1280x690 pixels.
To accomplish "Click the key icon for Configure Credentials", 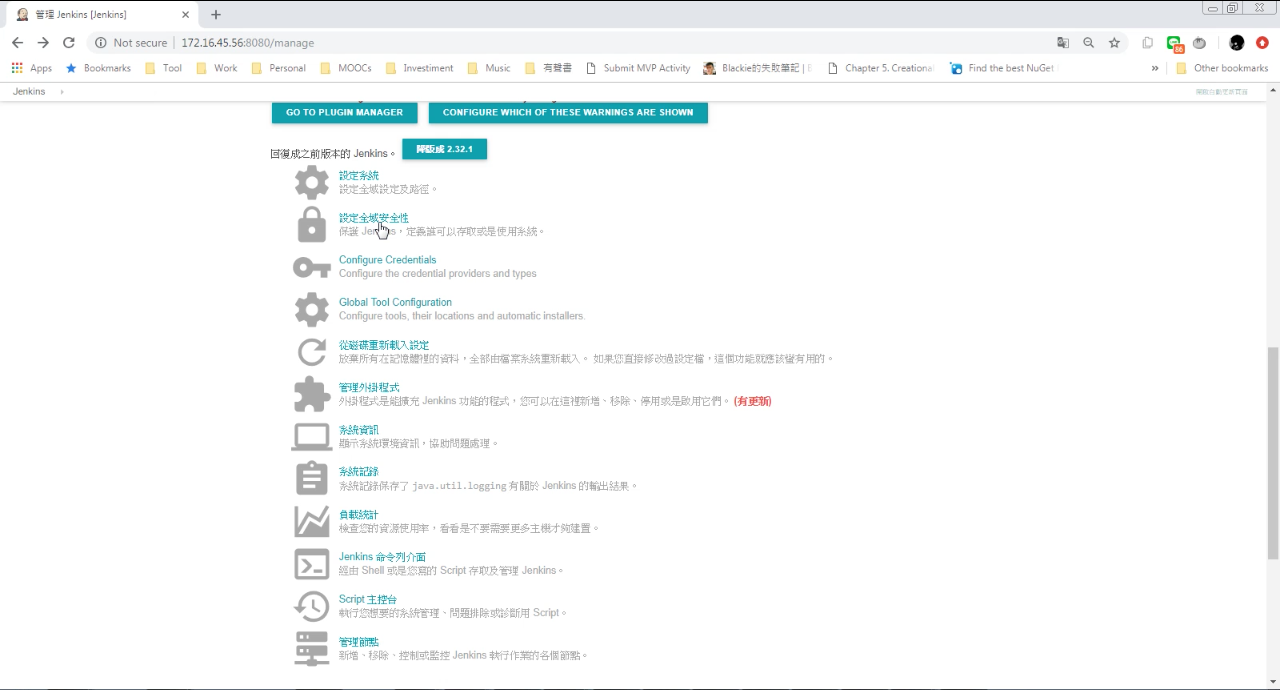I will [x=312, y=268].
